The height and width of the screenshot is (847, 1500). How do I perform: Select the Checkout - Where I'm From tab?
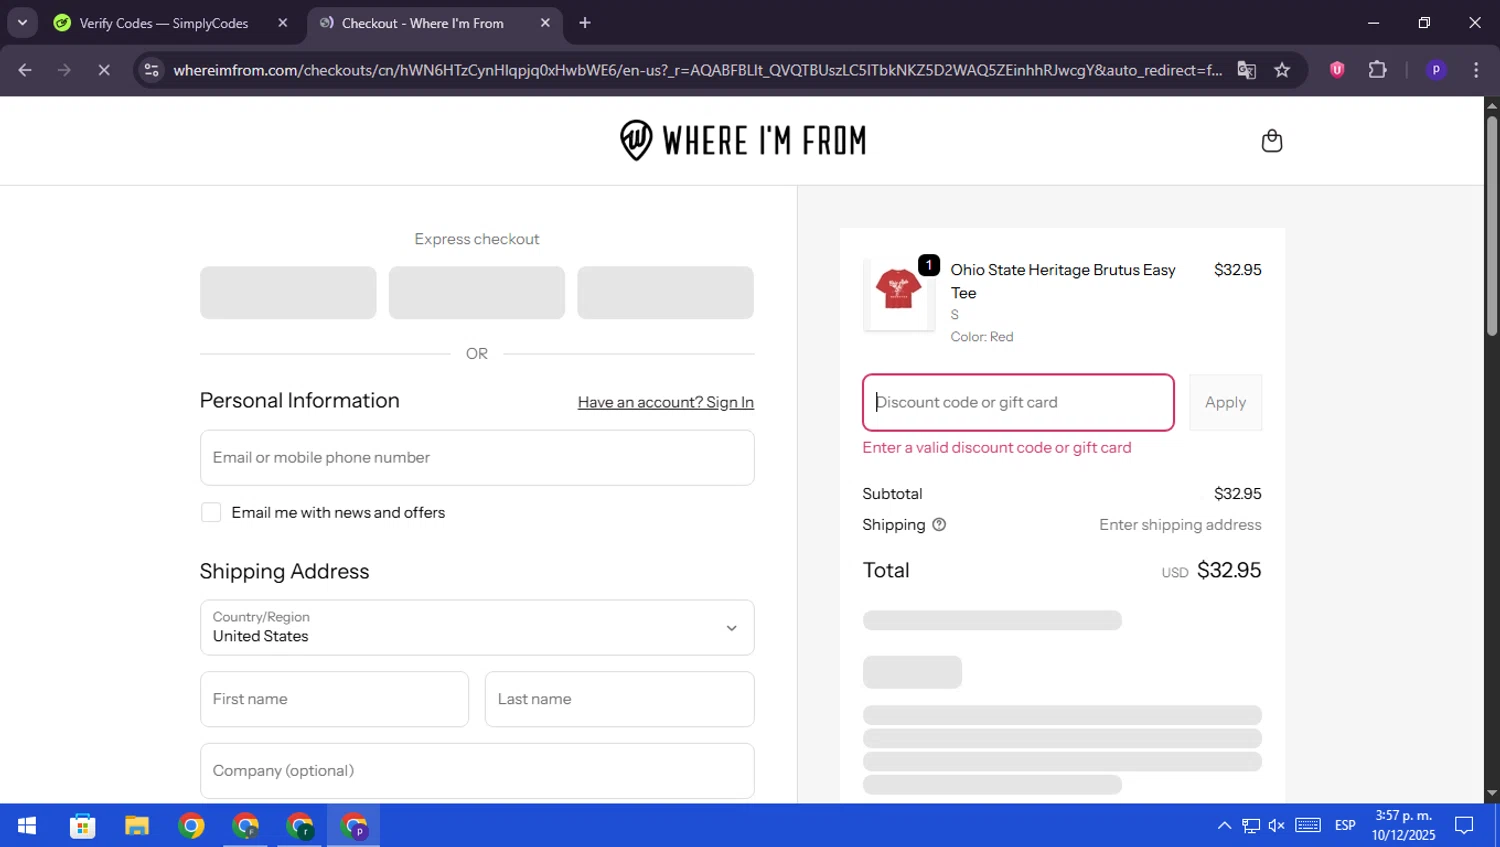coord(422,23)
